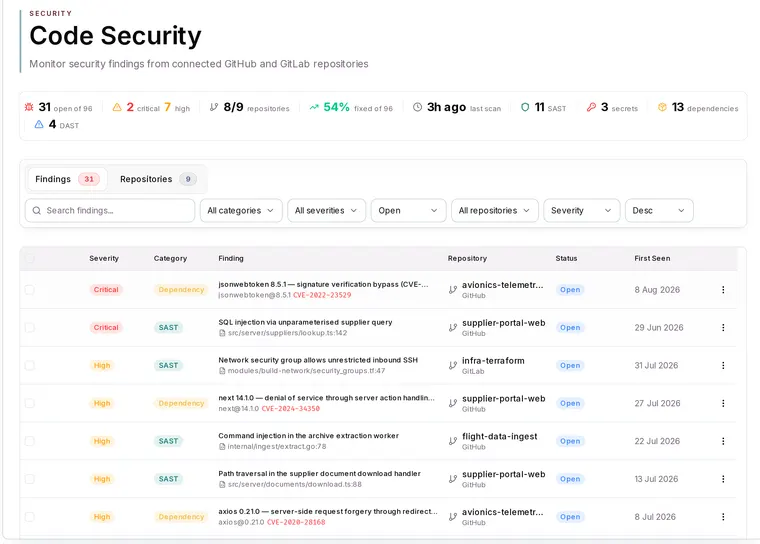Open the SQL injection via unparameterised supplier query finding

click(305, 322)
